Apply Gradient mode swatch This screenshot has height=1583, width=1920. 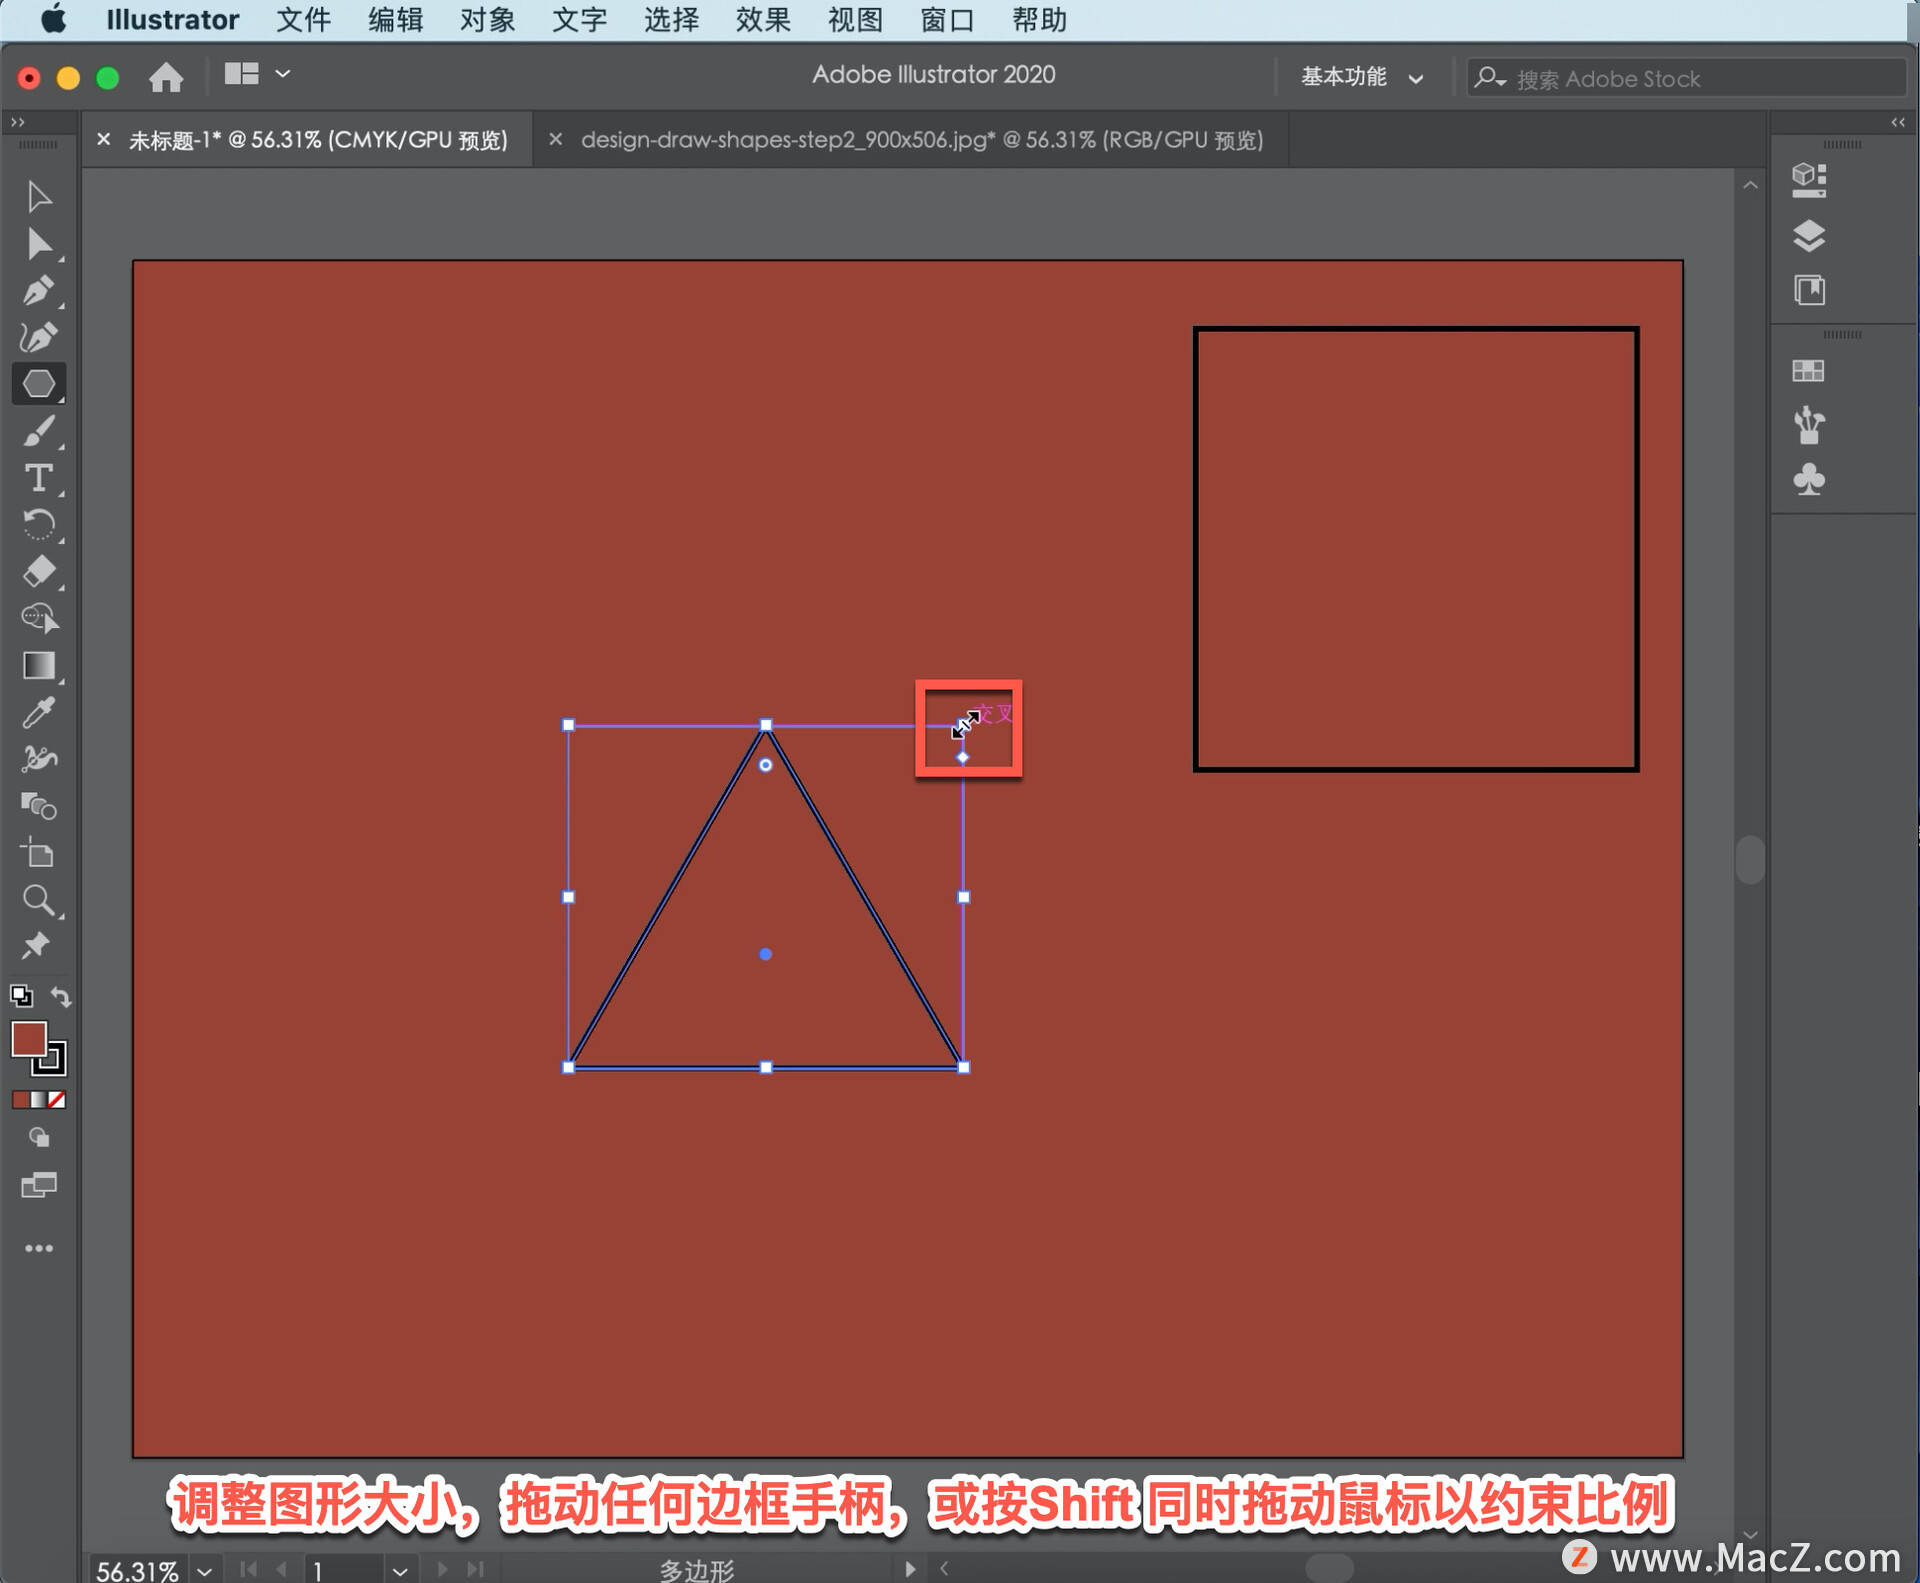click(x=39, y=1100)
